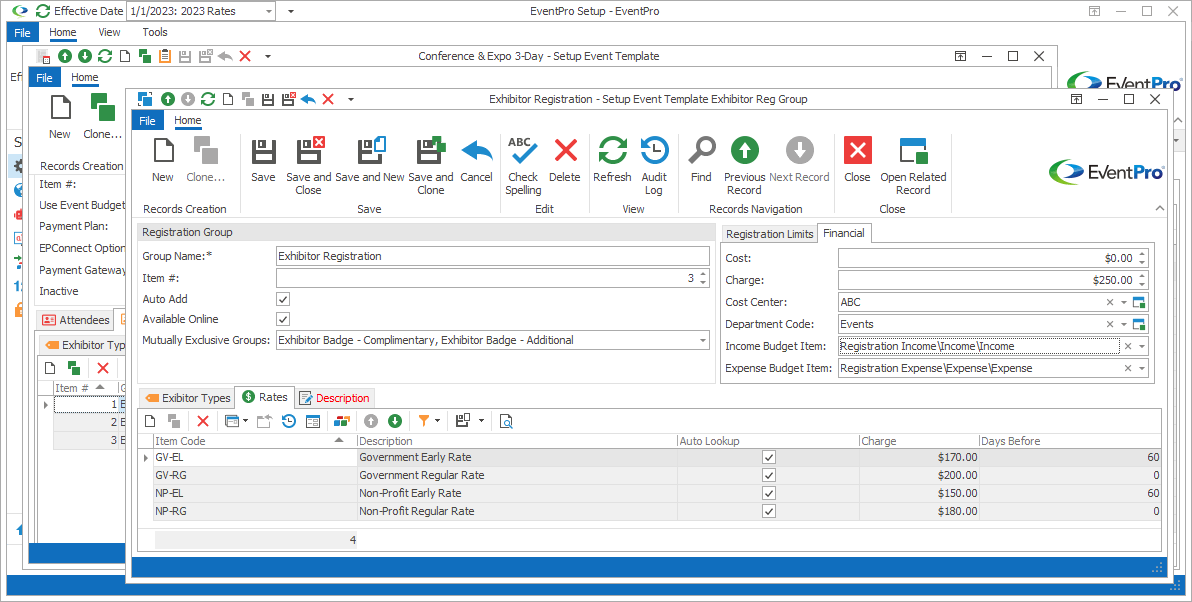
Task: Click Save and New in the ribbon
Action: [369, 160]
